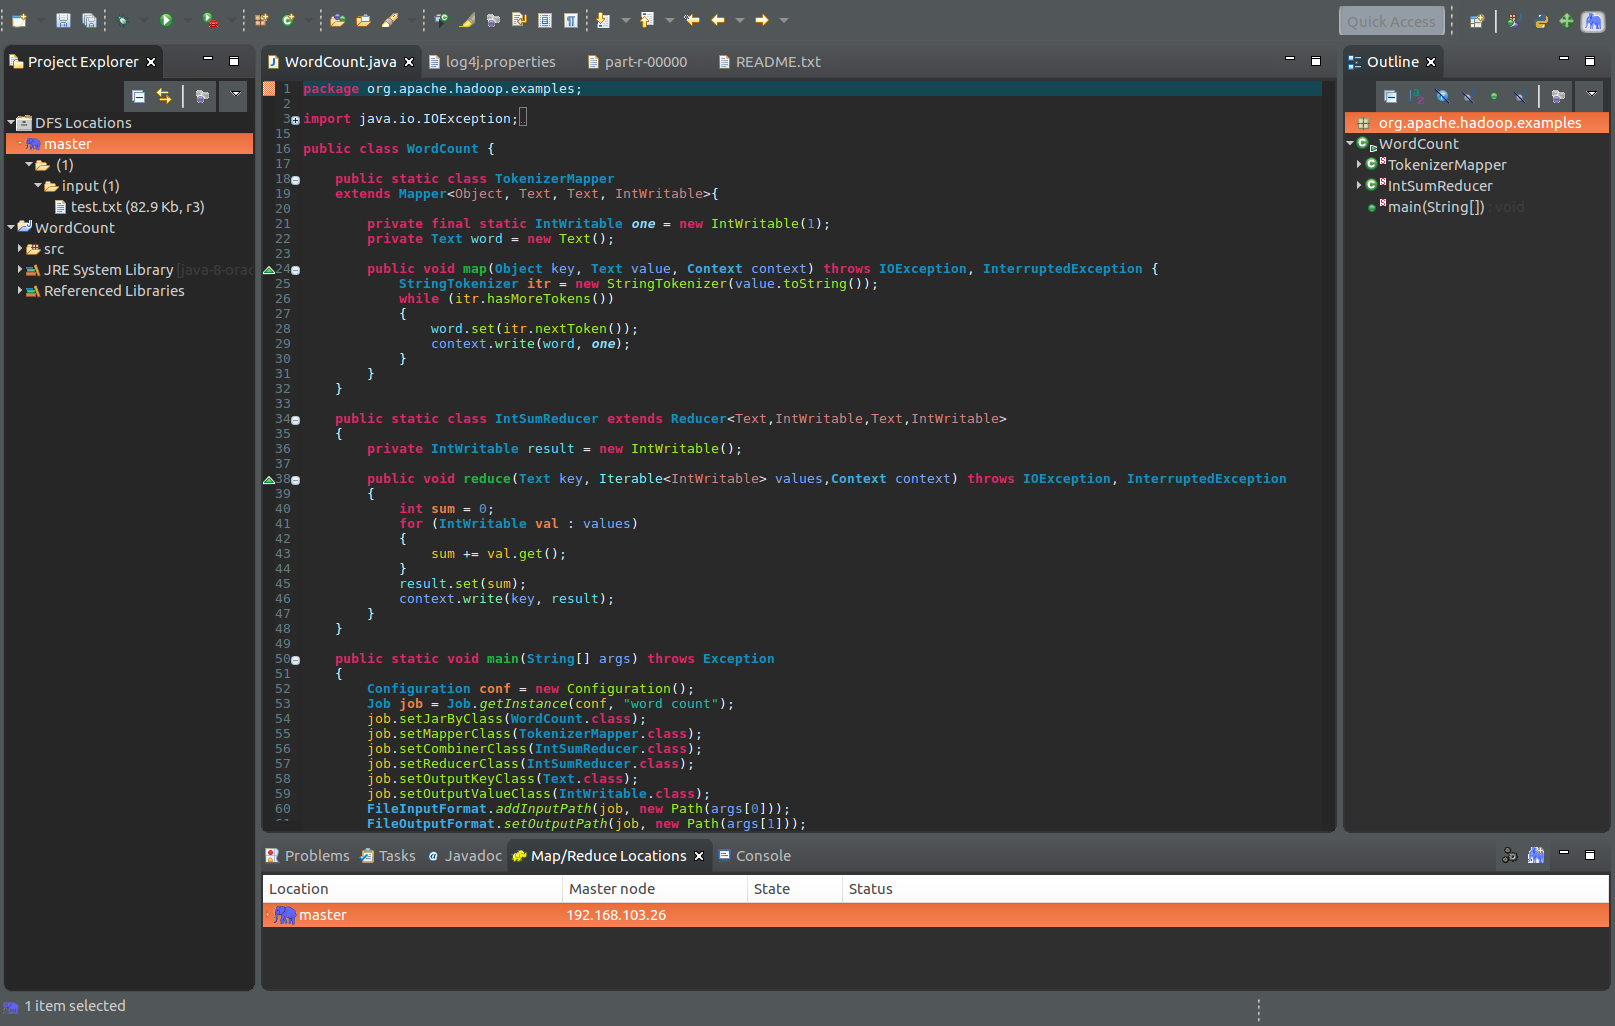The image size is (1615, 1026).
Task: Toggle Block Selection Mode icon
Action: 545,20
